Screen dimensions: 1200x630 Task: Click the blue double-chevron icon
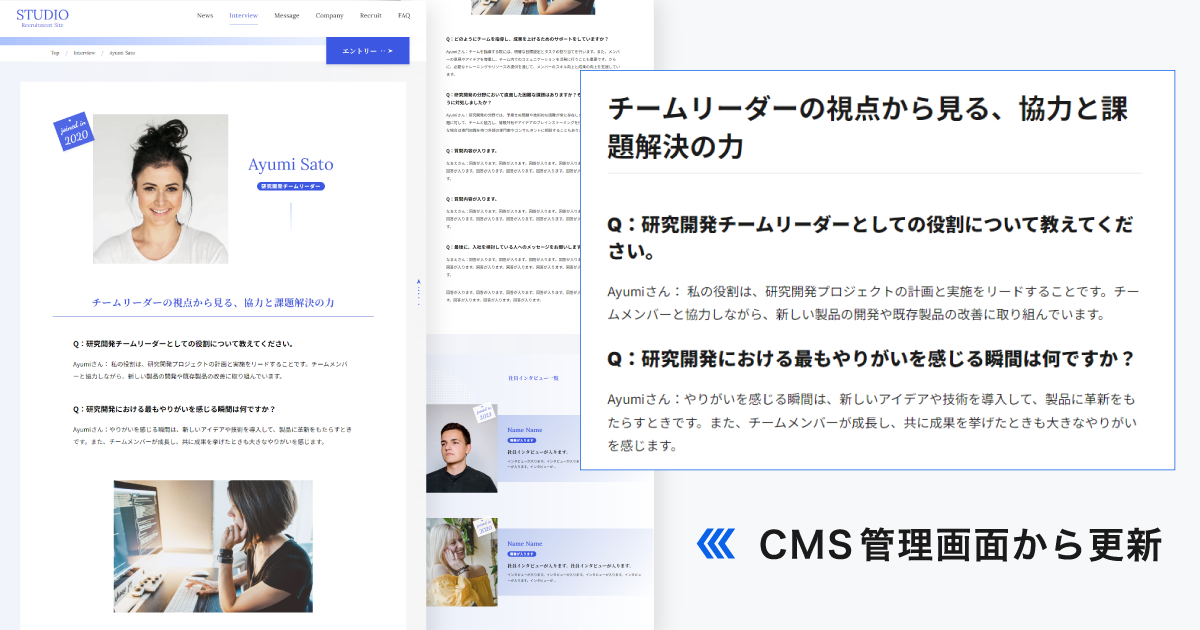(x=715, y=543)
